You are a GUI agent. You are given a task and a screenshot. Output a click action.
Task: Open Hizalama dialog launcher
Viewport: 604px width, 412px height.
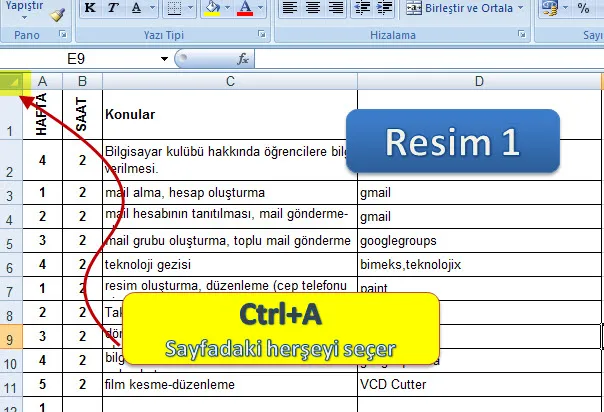[521, 35]
